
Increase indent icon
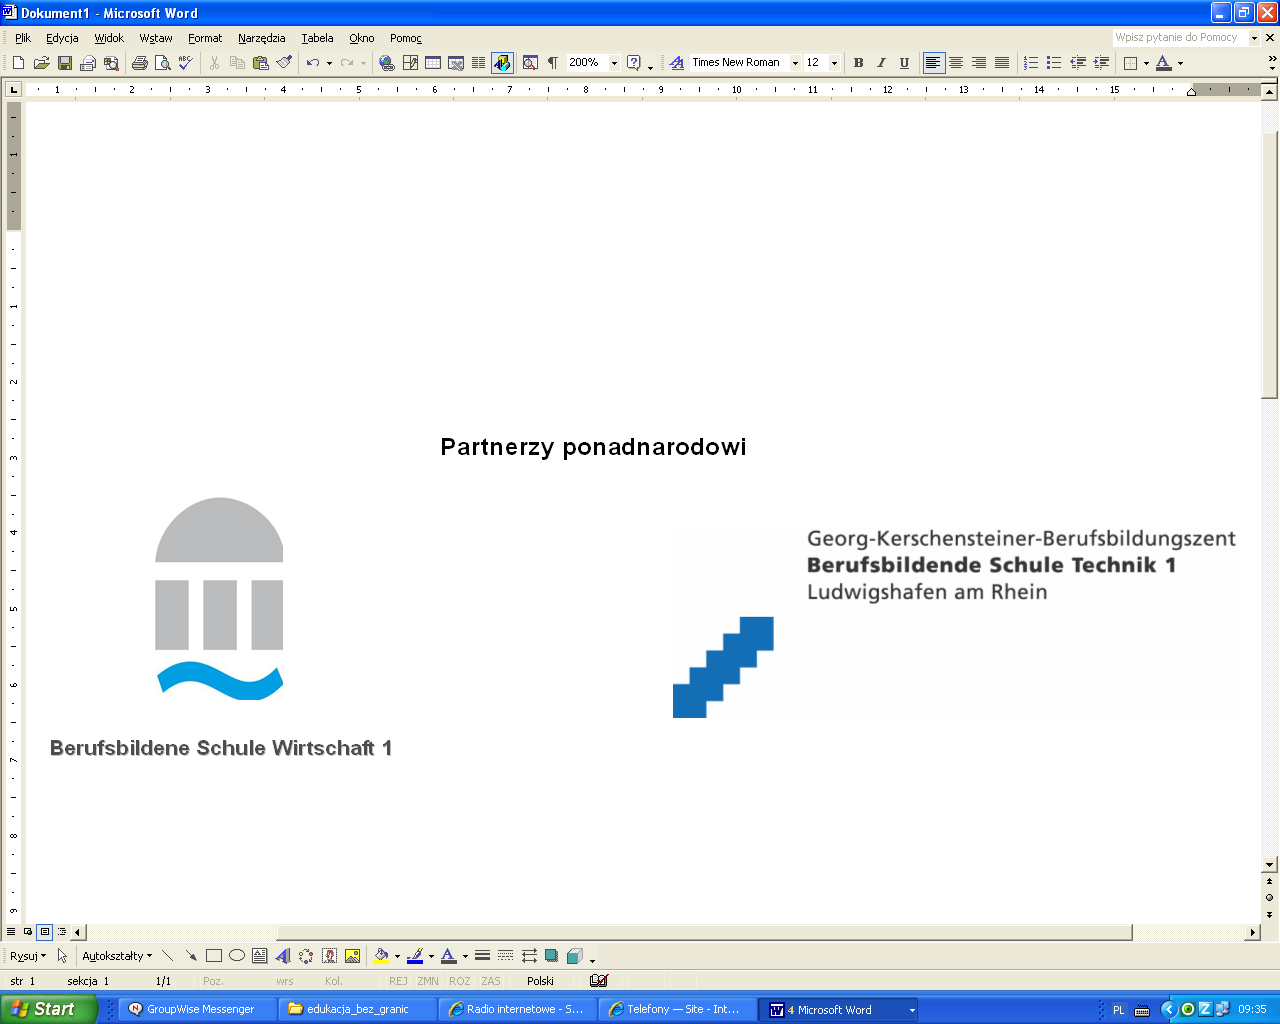(x=1101, y=63)
